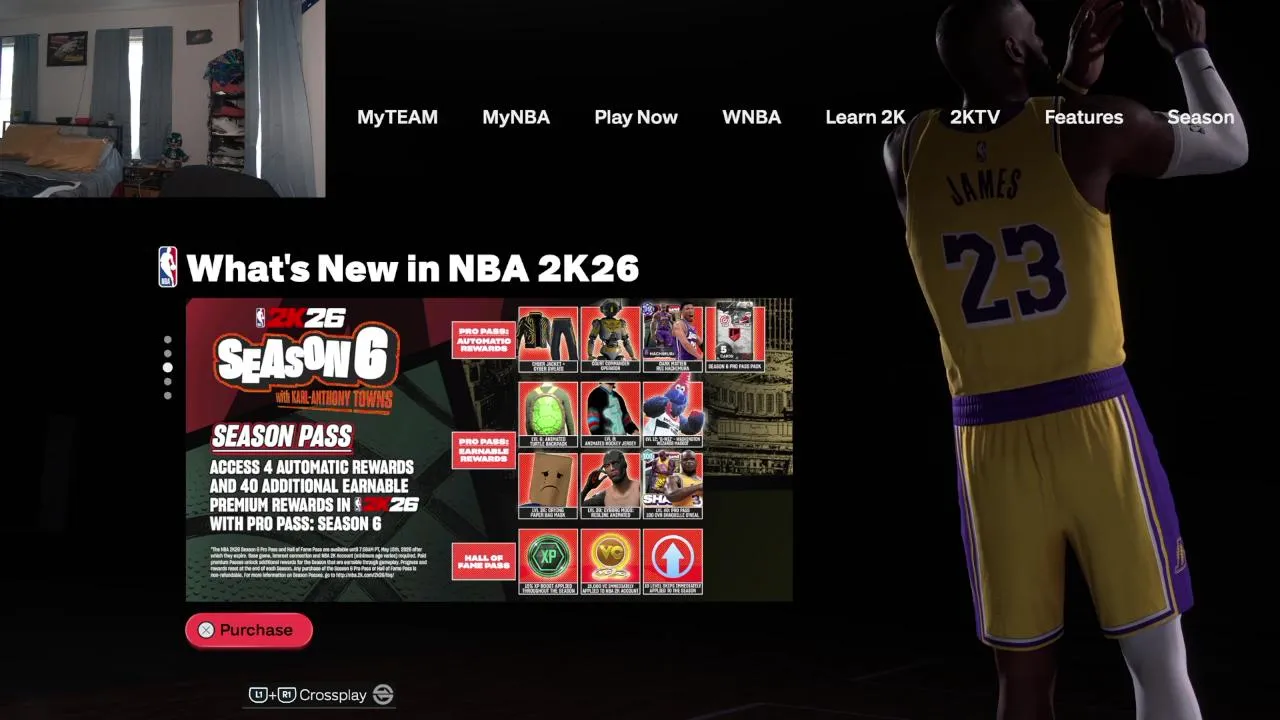Select the second carousel page dot

[167, 353]
